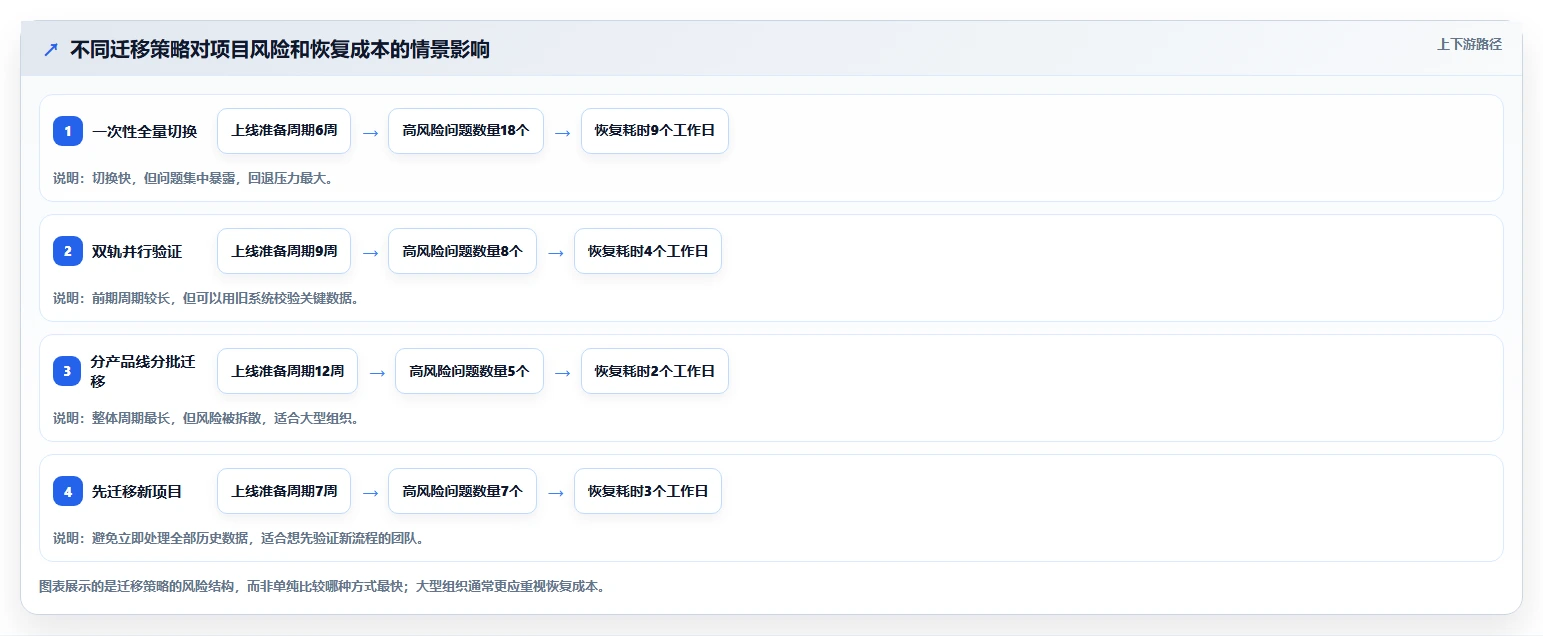This screenshot has width=1543, height=636.
Task: Click the 高风险问题数量5个 box
Action: coord(469,371)
